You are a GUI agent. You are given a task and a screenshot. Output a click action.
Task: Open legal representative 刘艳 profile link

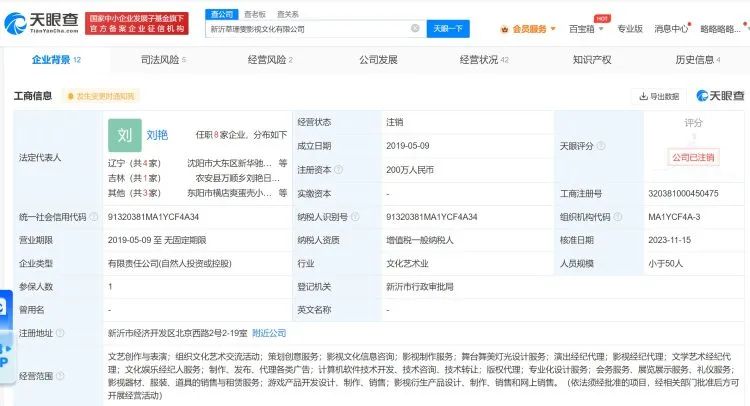(x=157, y=133)
